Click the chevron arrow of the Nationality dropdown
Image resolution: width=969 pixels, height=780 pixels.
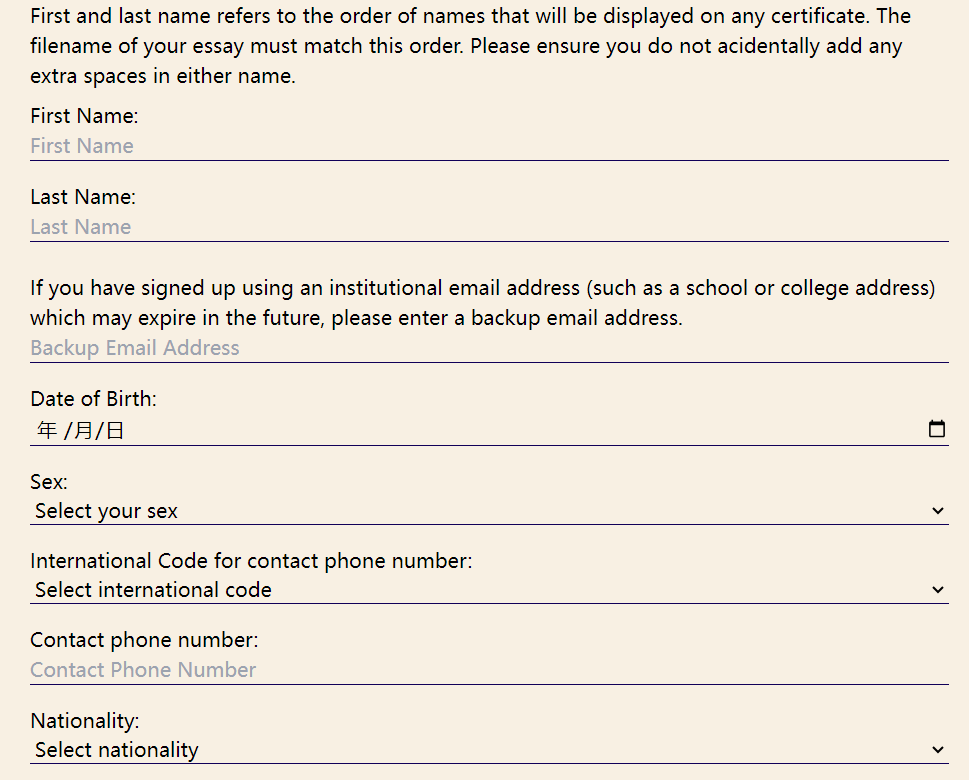[x=937, y=750]
